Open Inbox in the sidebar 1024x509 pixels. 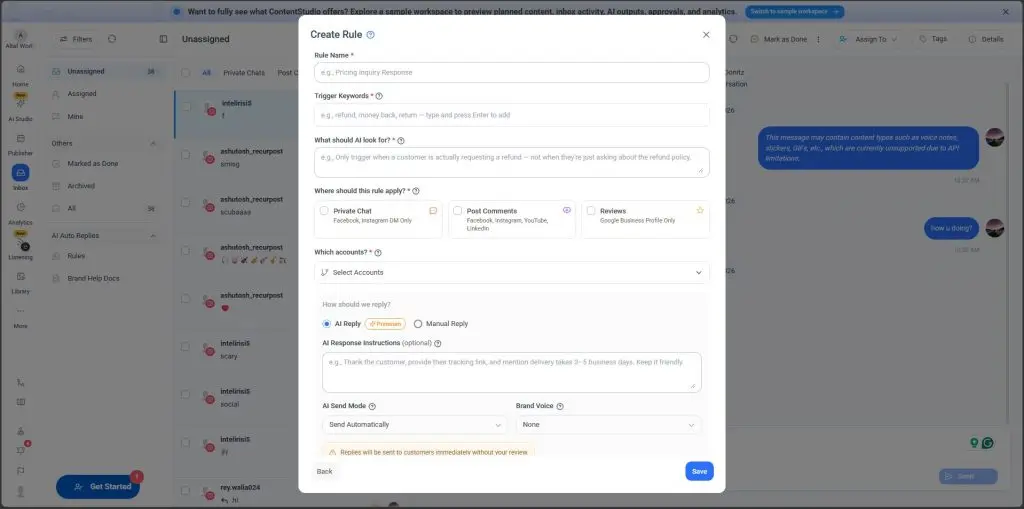point(20,177)
